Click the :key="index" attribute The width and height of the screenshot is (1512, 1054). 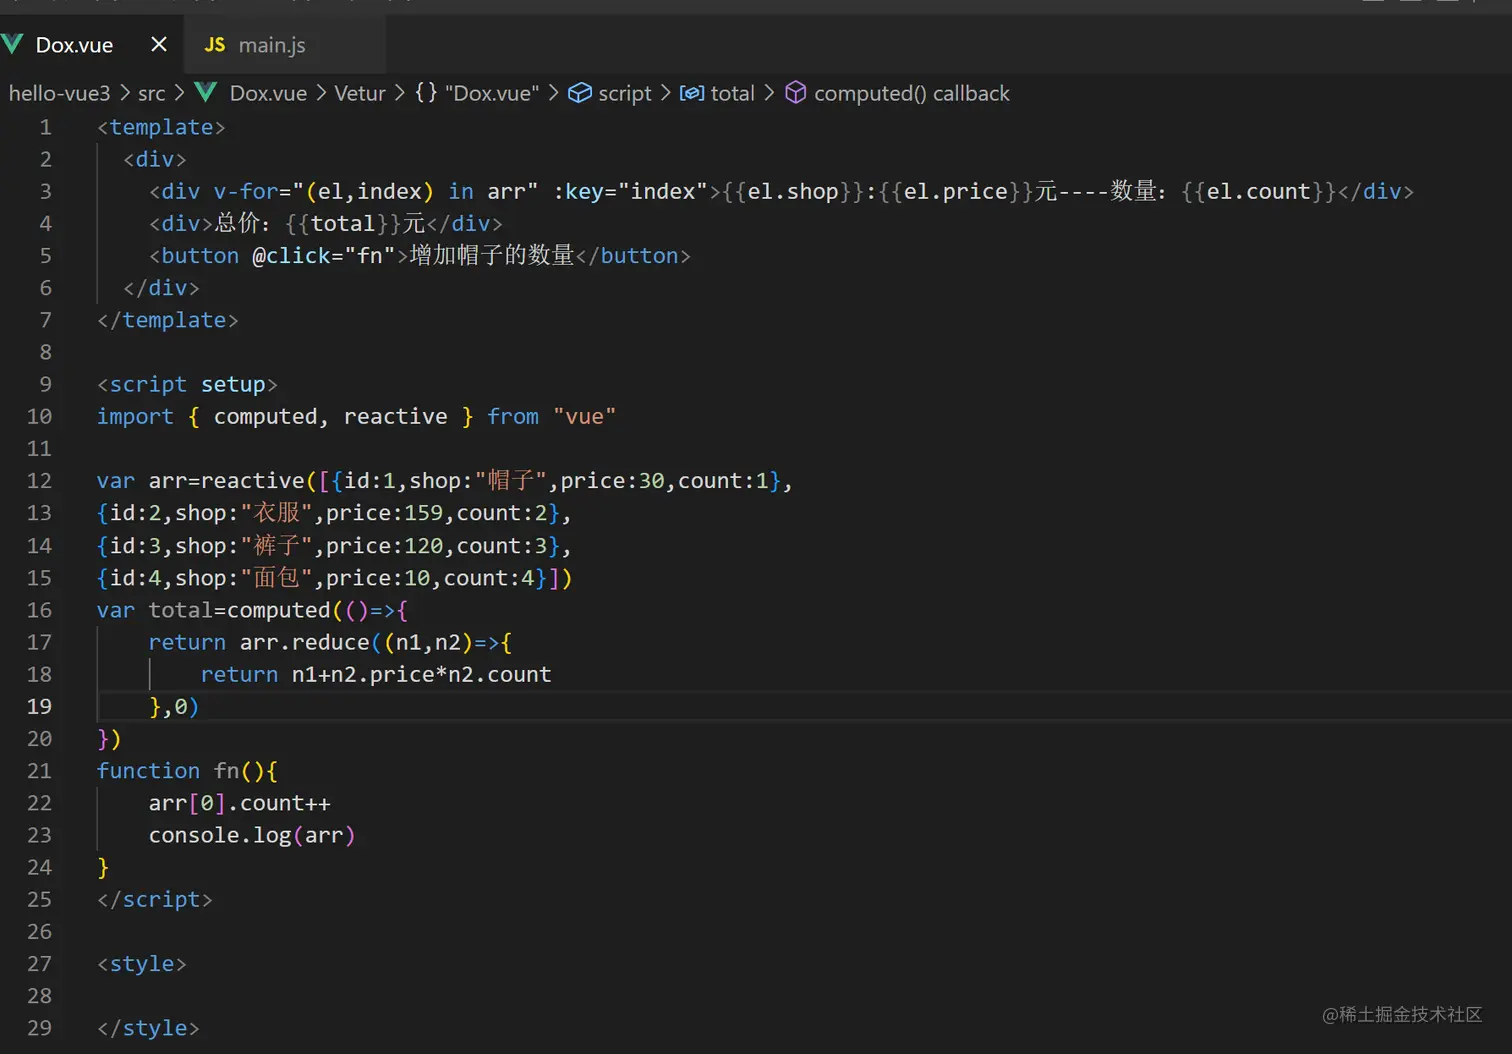tap(630, 191)
